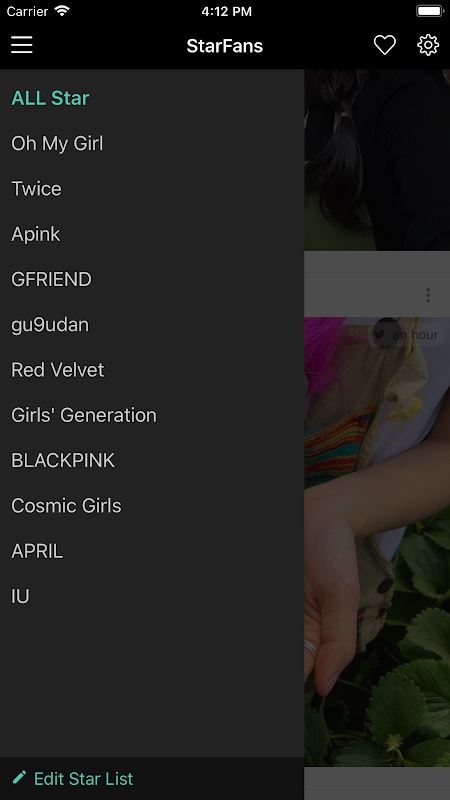Open Girls' Generation feed
The height and width of the screenshot is (800, 450).
[84, 415]
